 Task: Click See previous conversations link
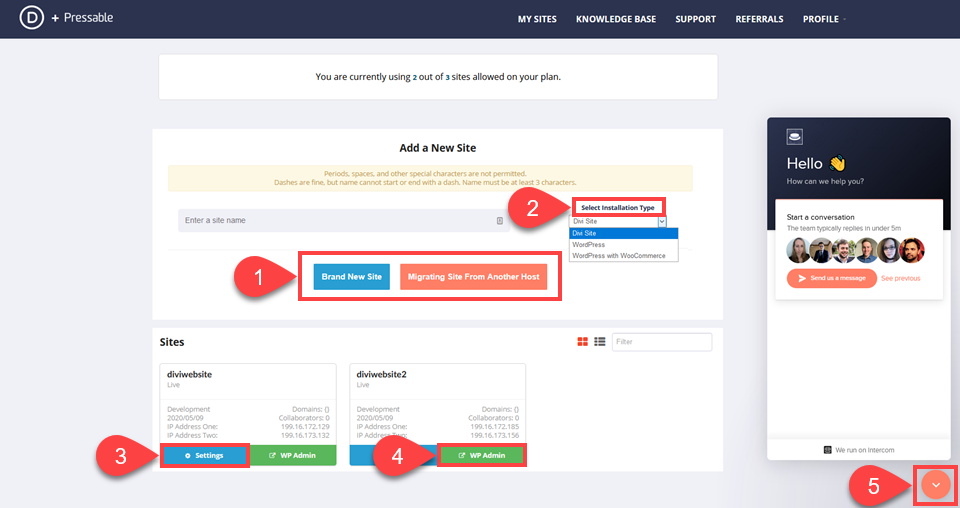click(900, 278)
